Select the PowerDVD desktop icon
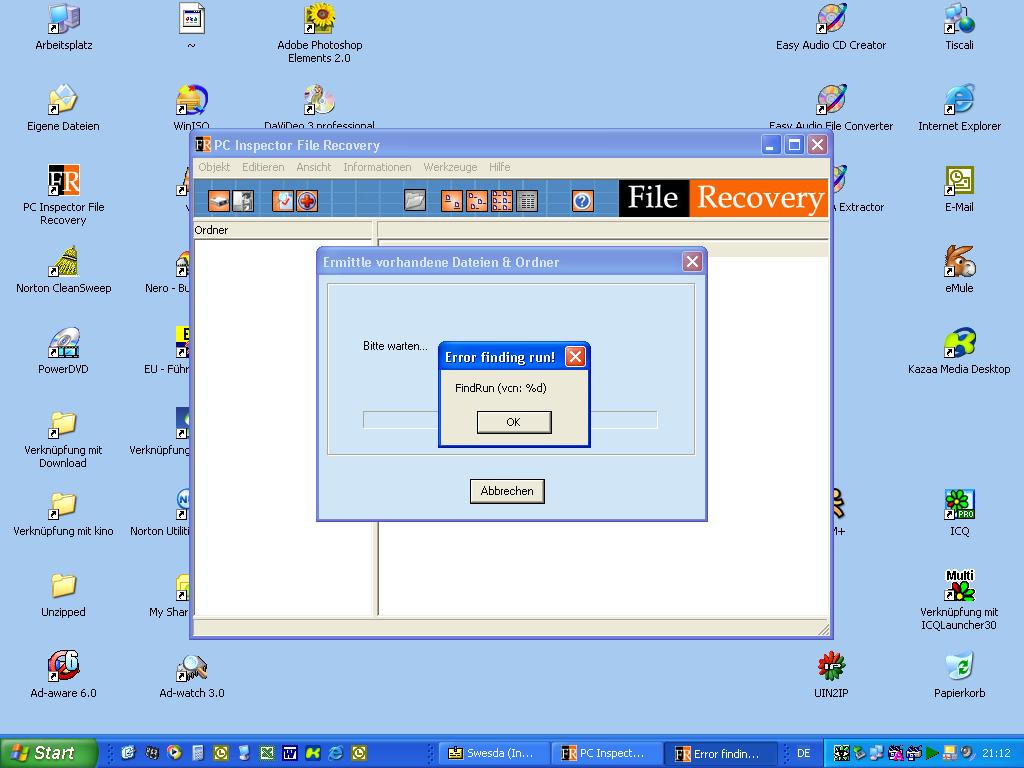Image resolution: width=1024 pixels, height=768 pixels. click(x=63, y=352)
